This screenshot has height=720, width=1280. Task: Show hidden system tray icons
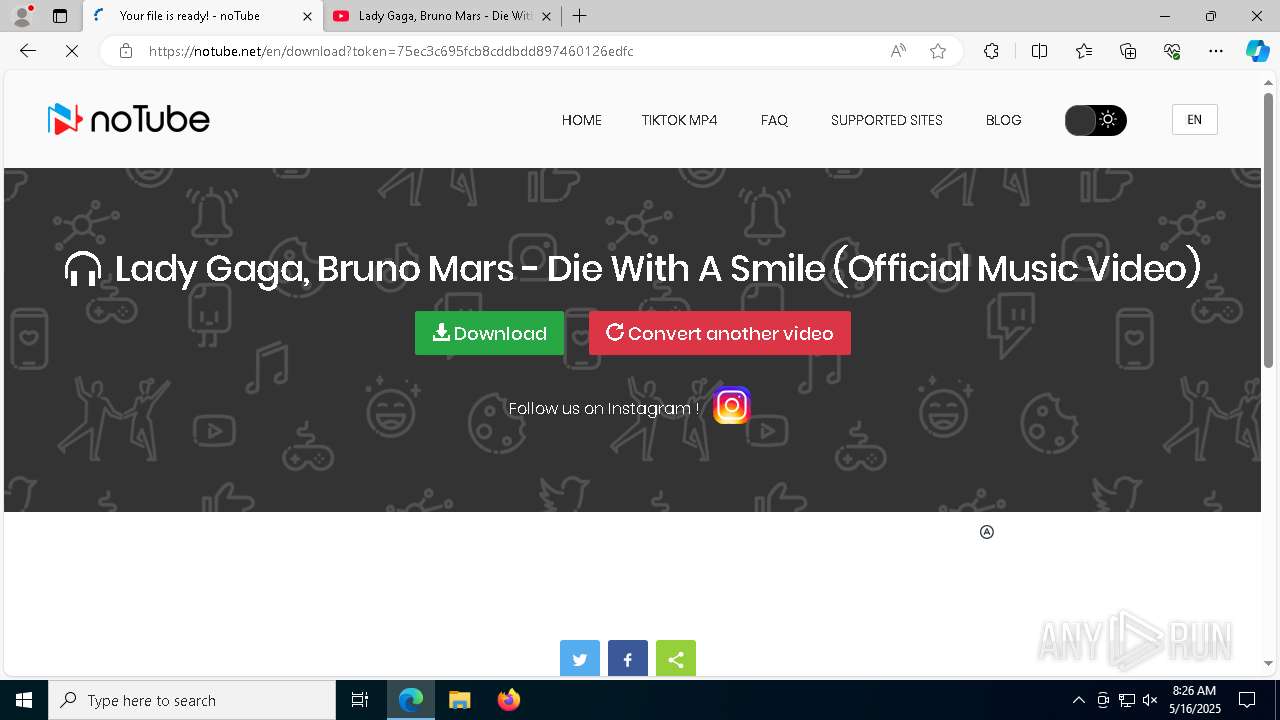click(x=1078, y=700)
